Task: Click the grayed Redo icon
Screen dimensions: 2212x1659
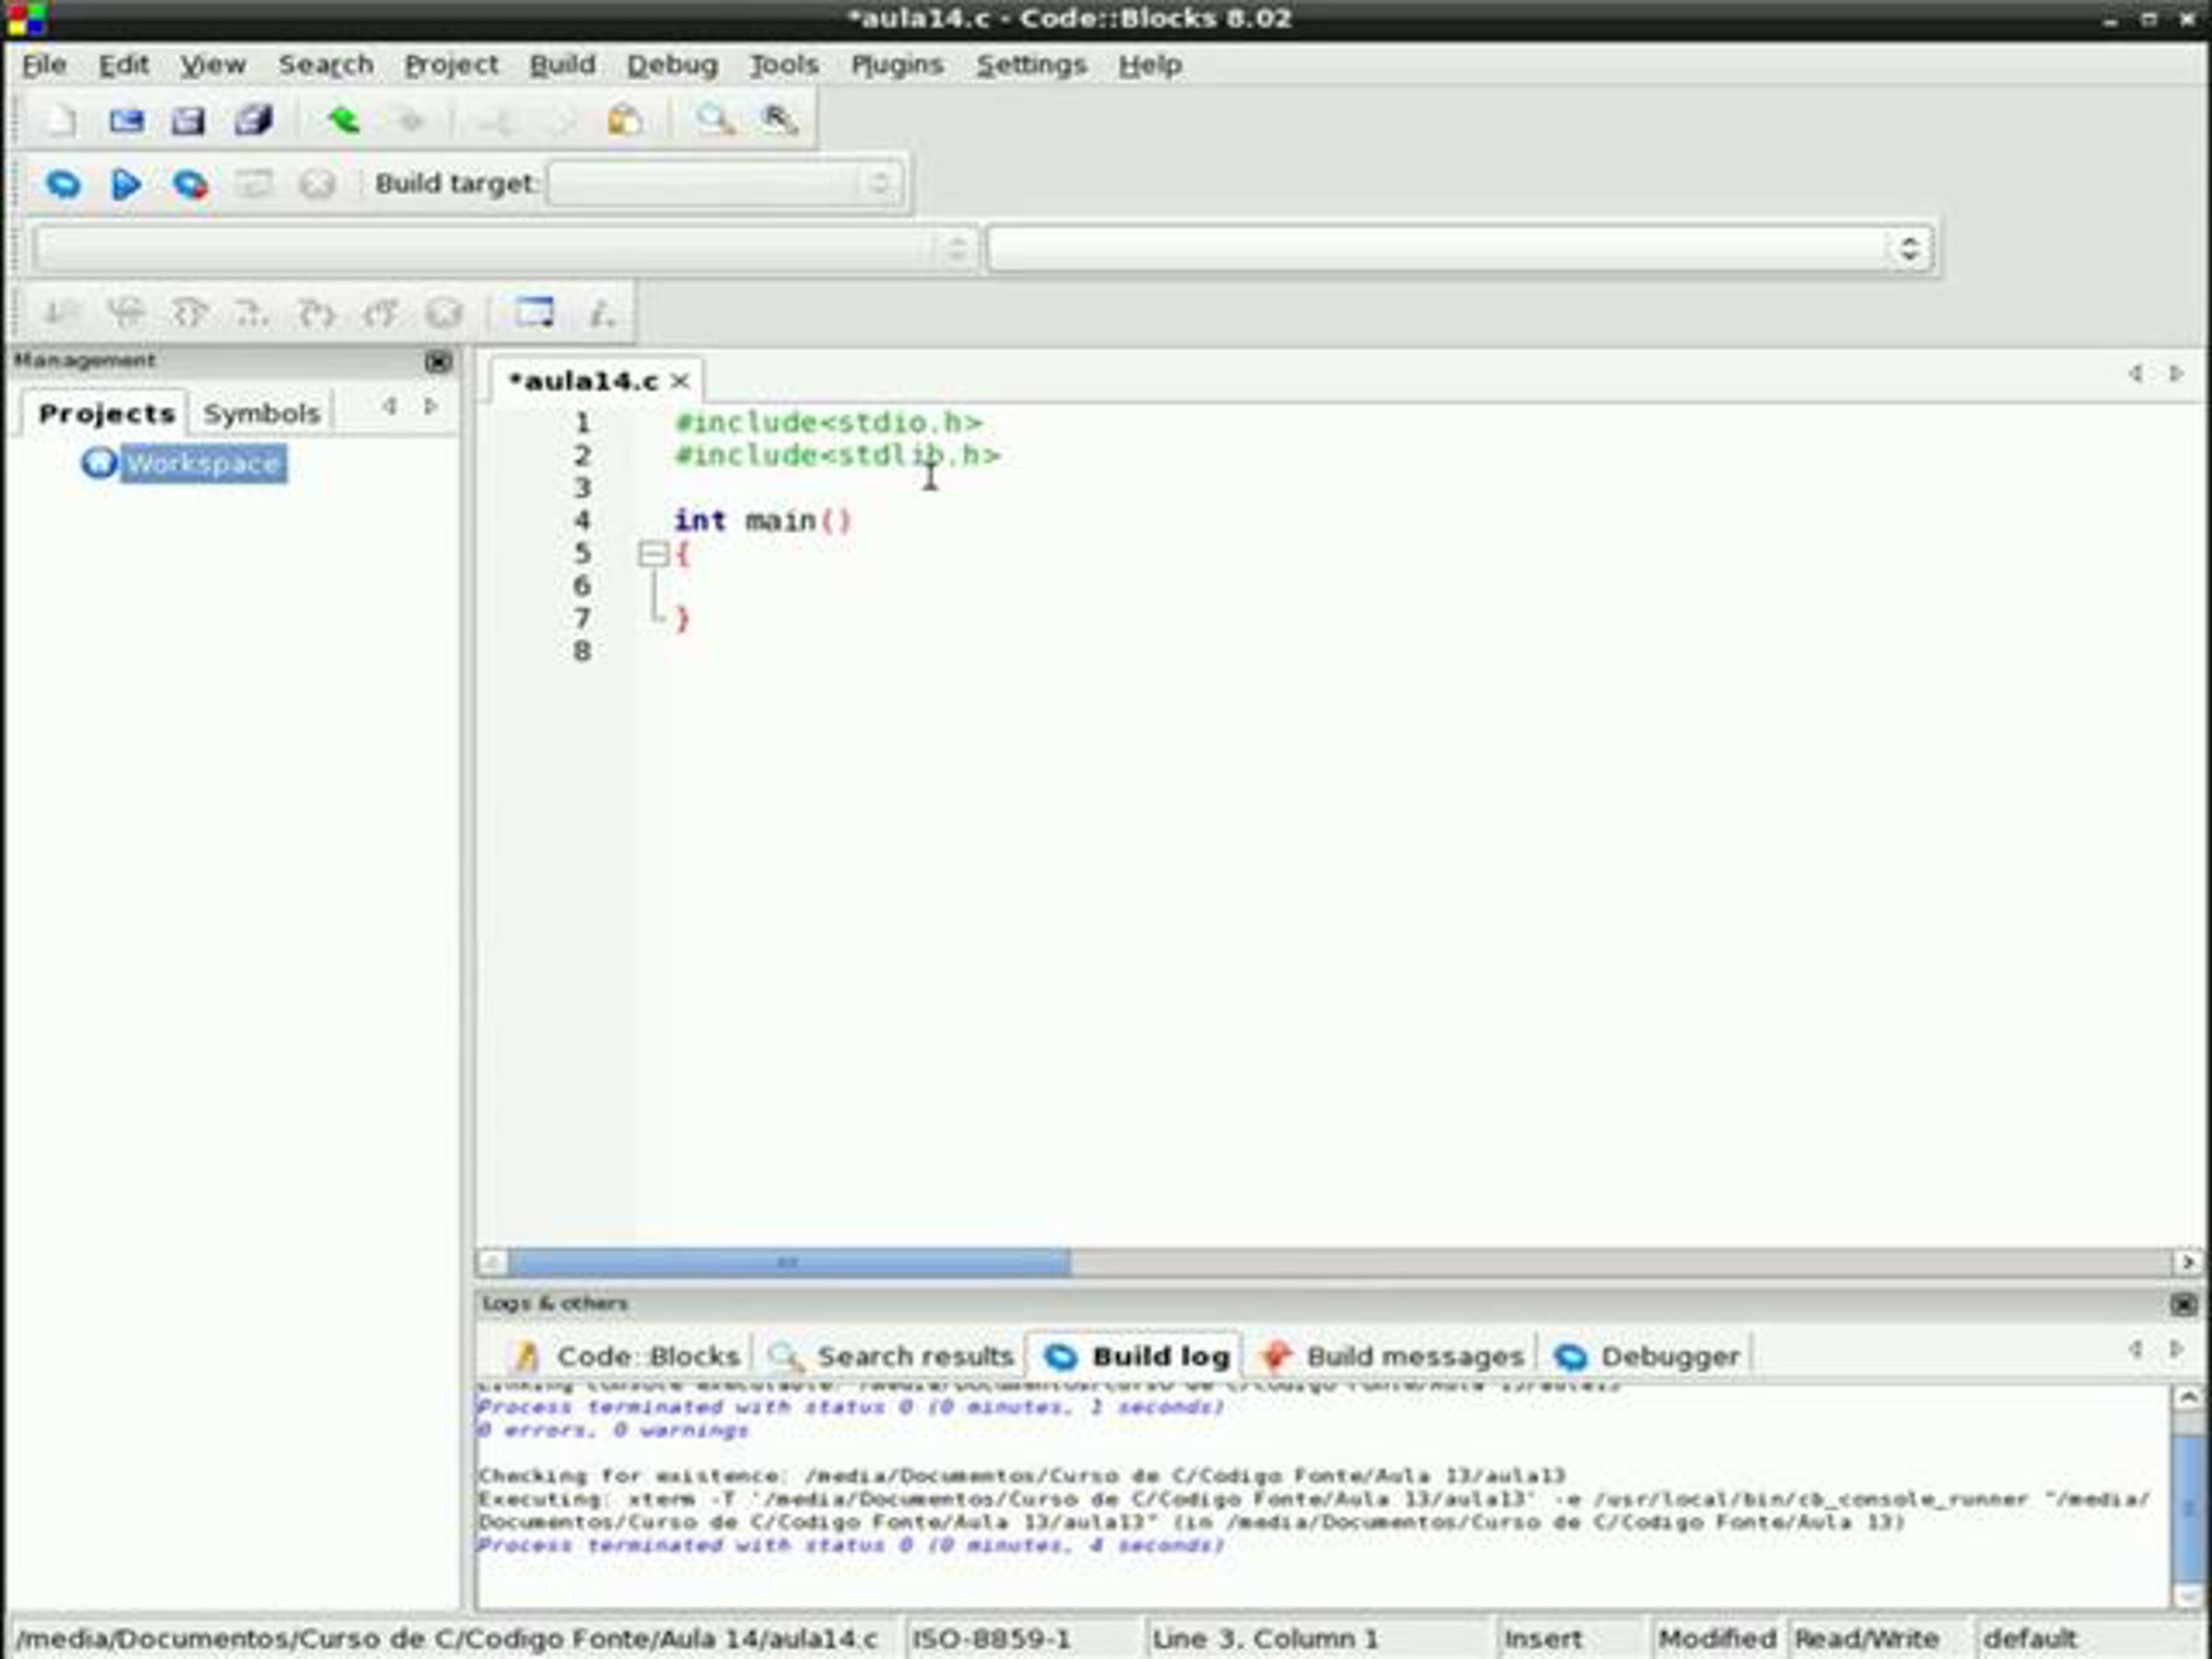Action: pyautogui.click(x=409, y=121)
